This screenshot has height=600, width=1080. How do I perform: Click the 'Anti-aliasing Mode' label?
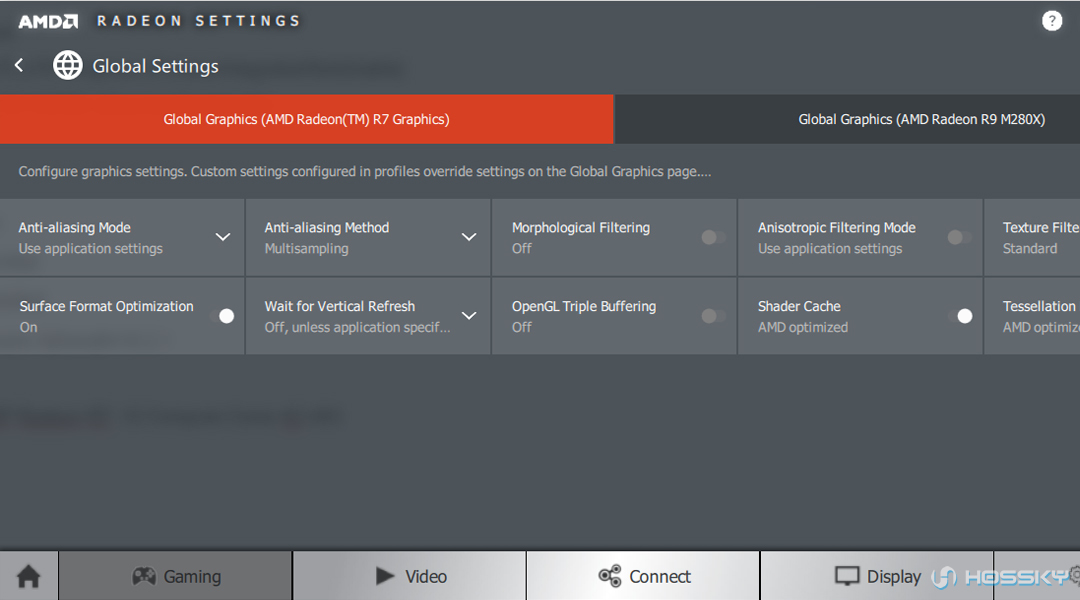74,228
